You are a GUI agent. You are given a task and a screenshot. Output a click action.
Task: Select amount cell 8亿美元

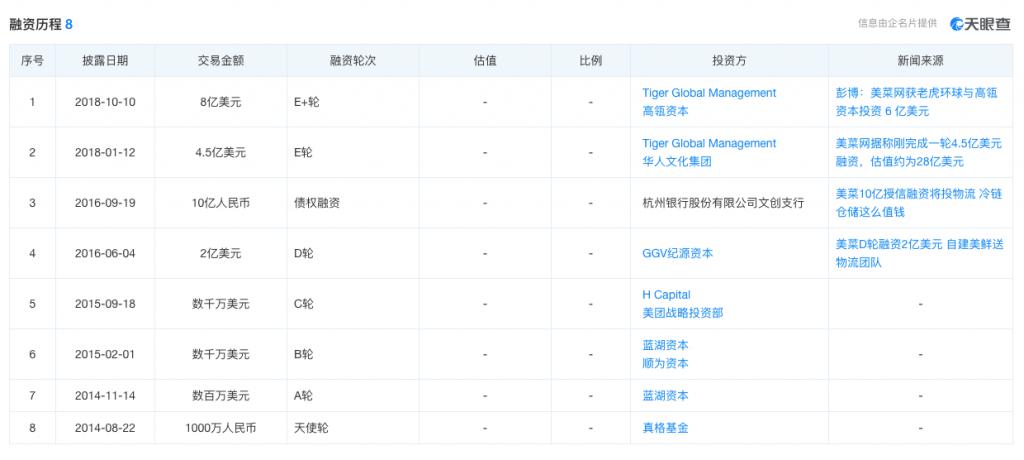(x=221, y=102)
